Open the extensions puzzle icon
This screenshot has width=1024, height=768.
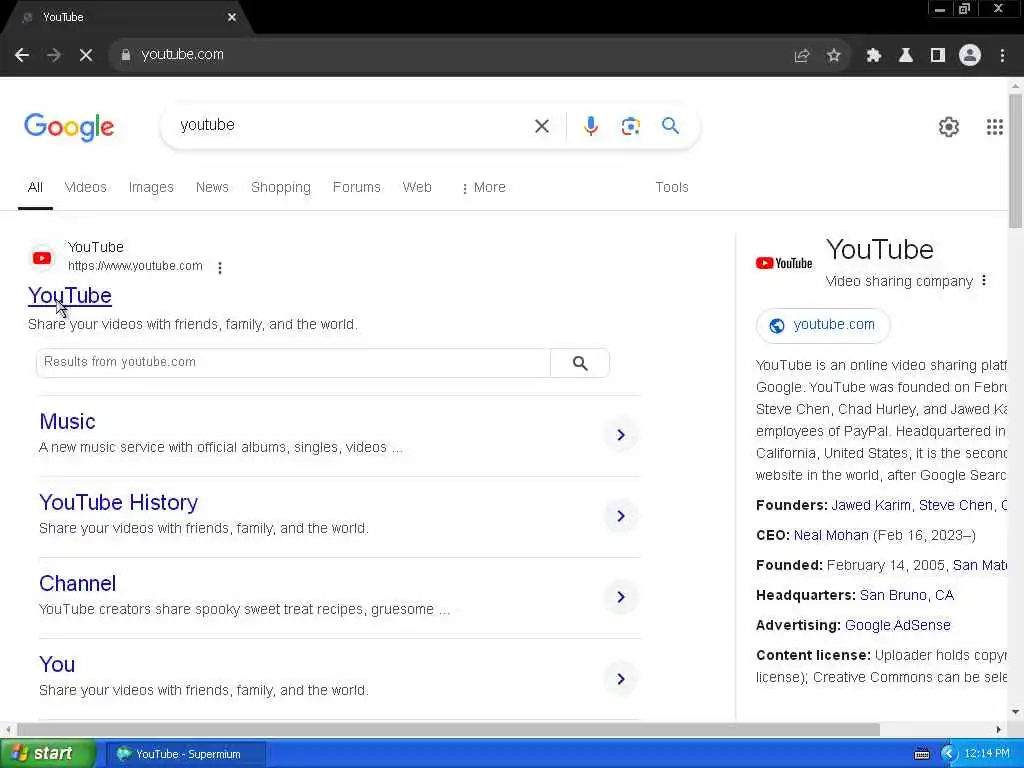[x=874, y=56]
